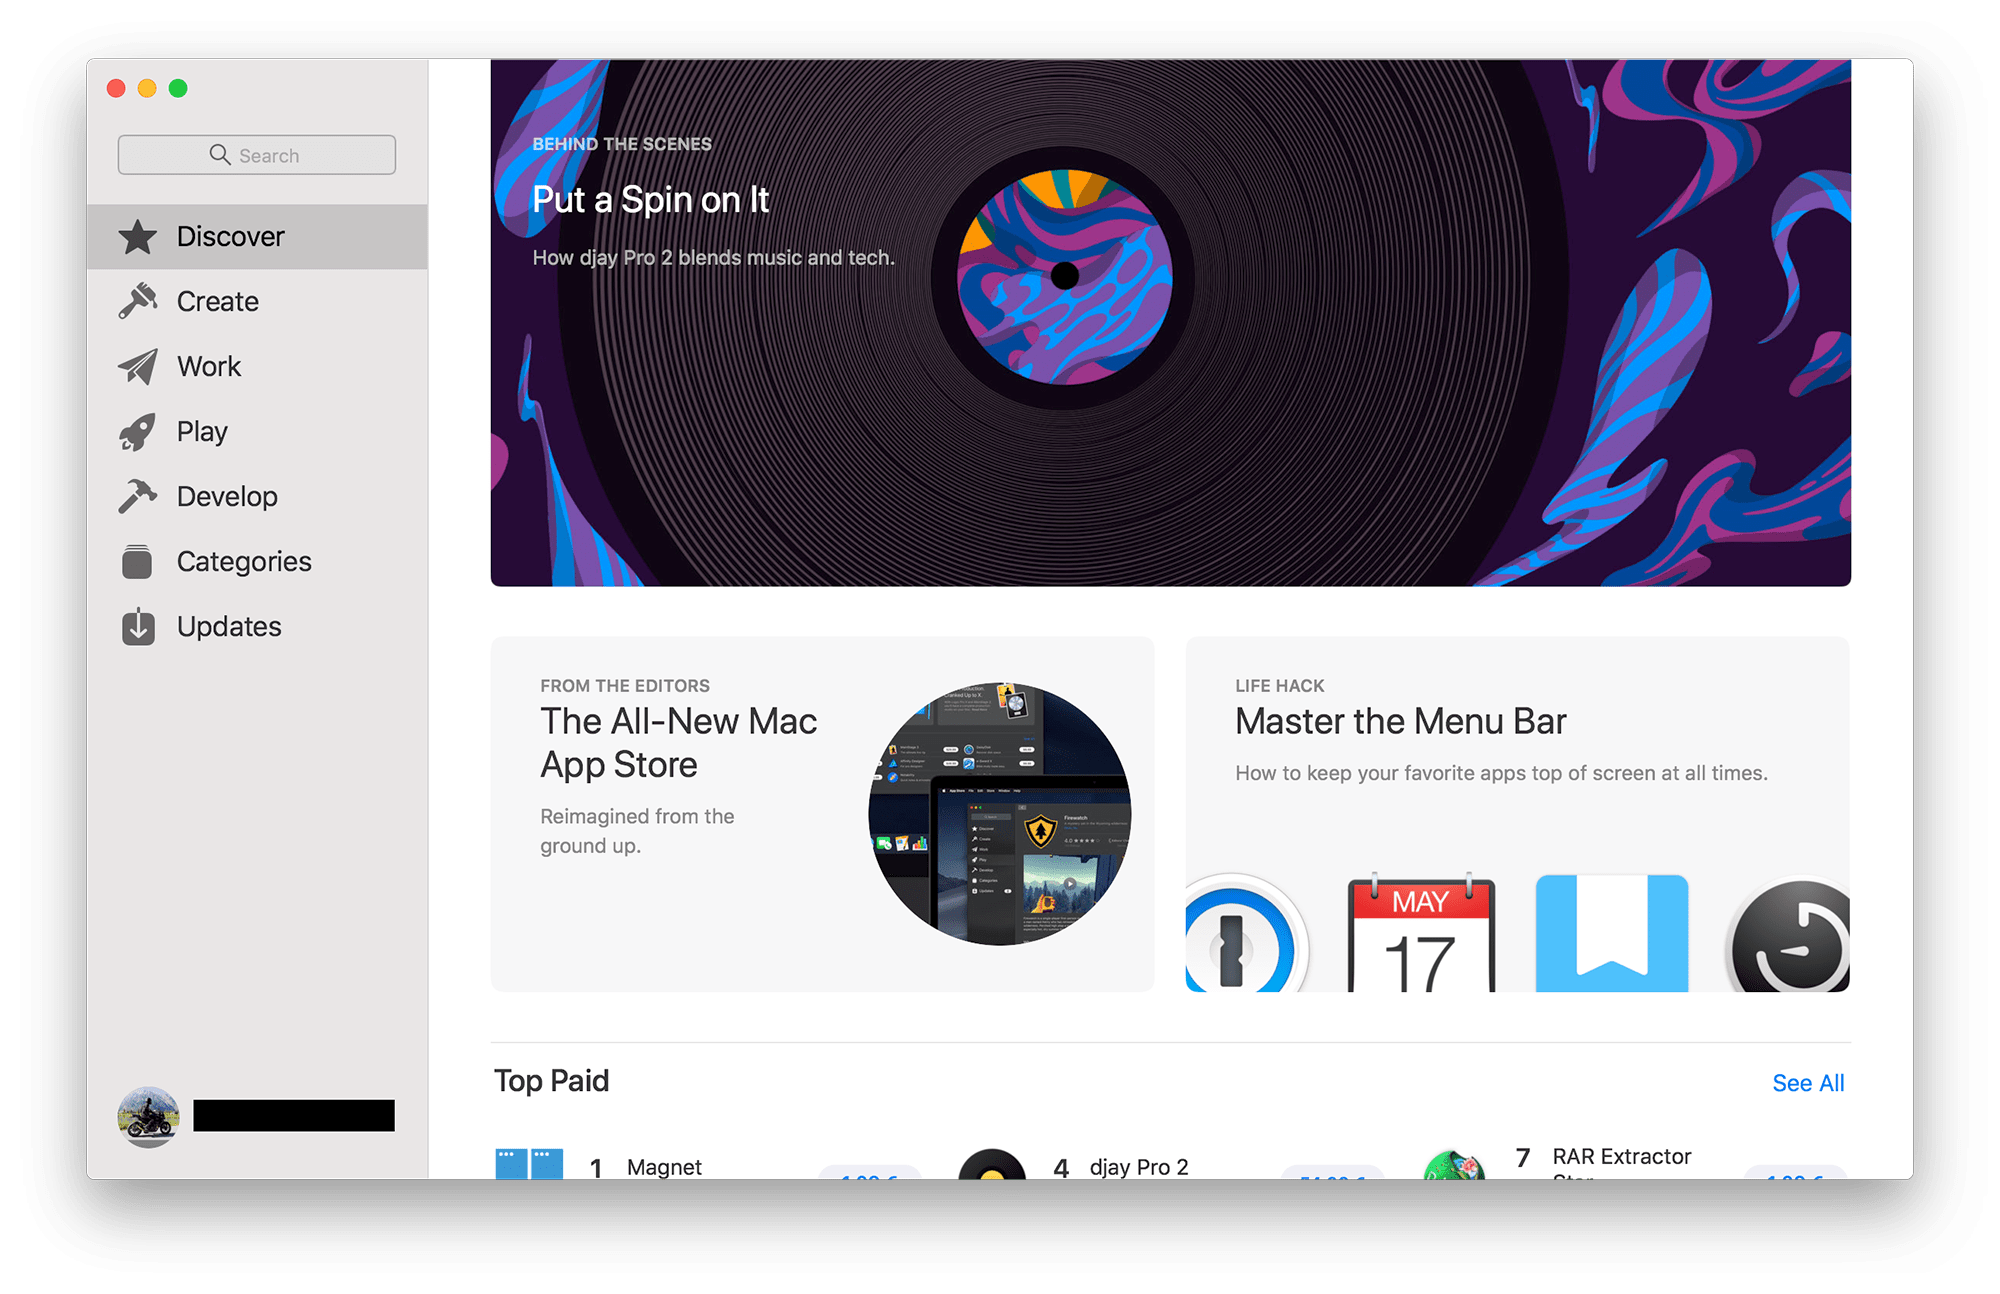The height and width of the screenshot is (1294, 2000).
Task: Select the Categories sidebar label
Action: tap(244, 562)
